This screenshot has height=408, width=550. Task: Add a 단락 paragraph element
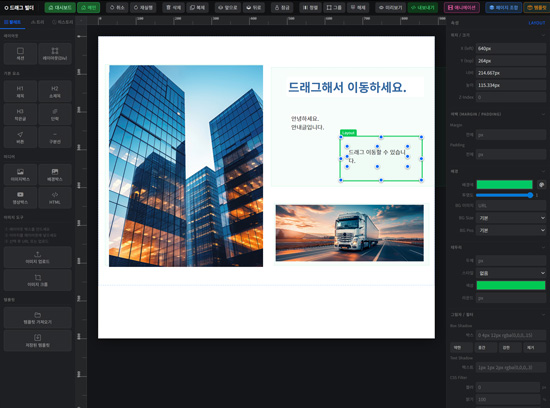[55, 114]
